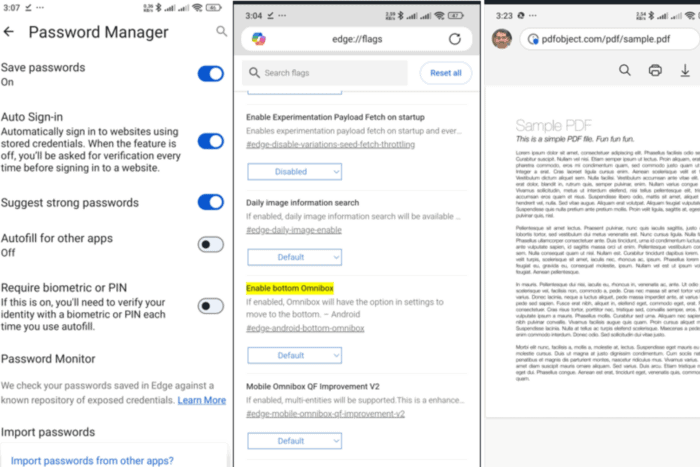The width and height of the screenshot is (700, 467).
Task: Click the Copilot icon in Edge flags address bar
Action: click(x=258, y=39)
